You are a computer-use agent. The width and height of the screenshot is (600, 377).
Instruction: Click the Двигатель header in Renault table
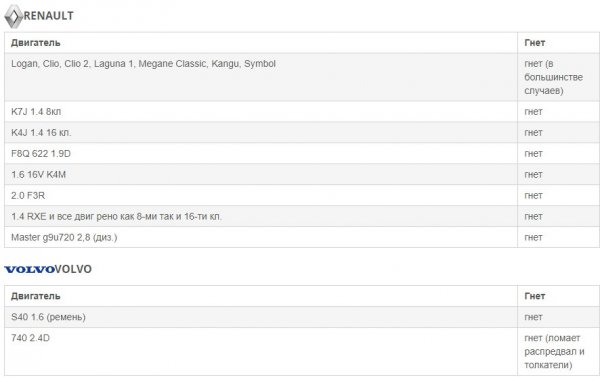[36, 43]
